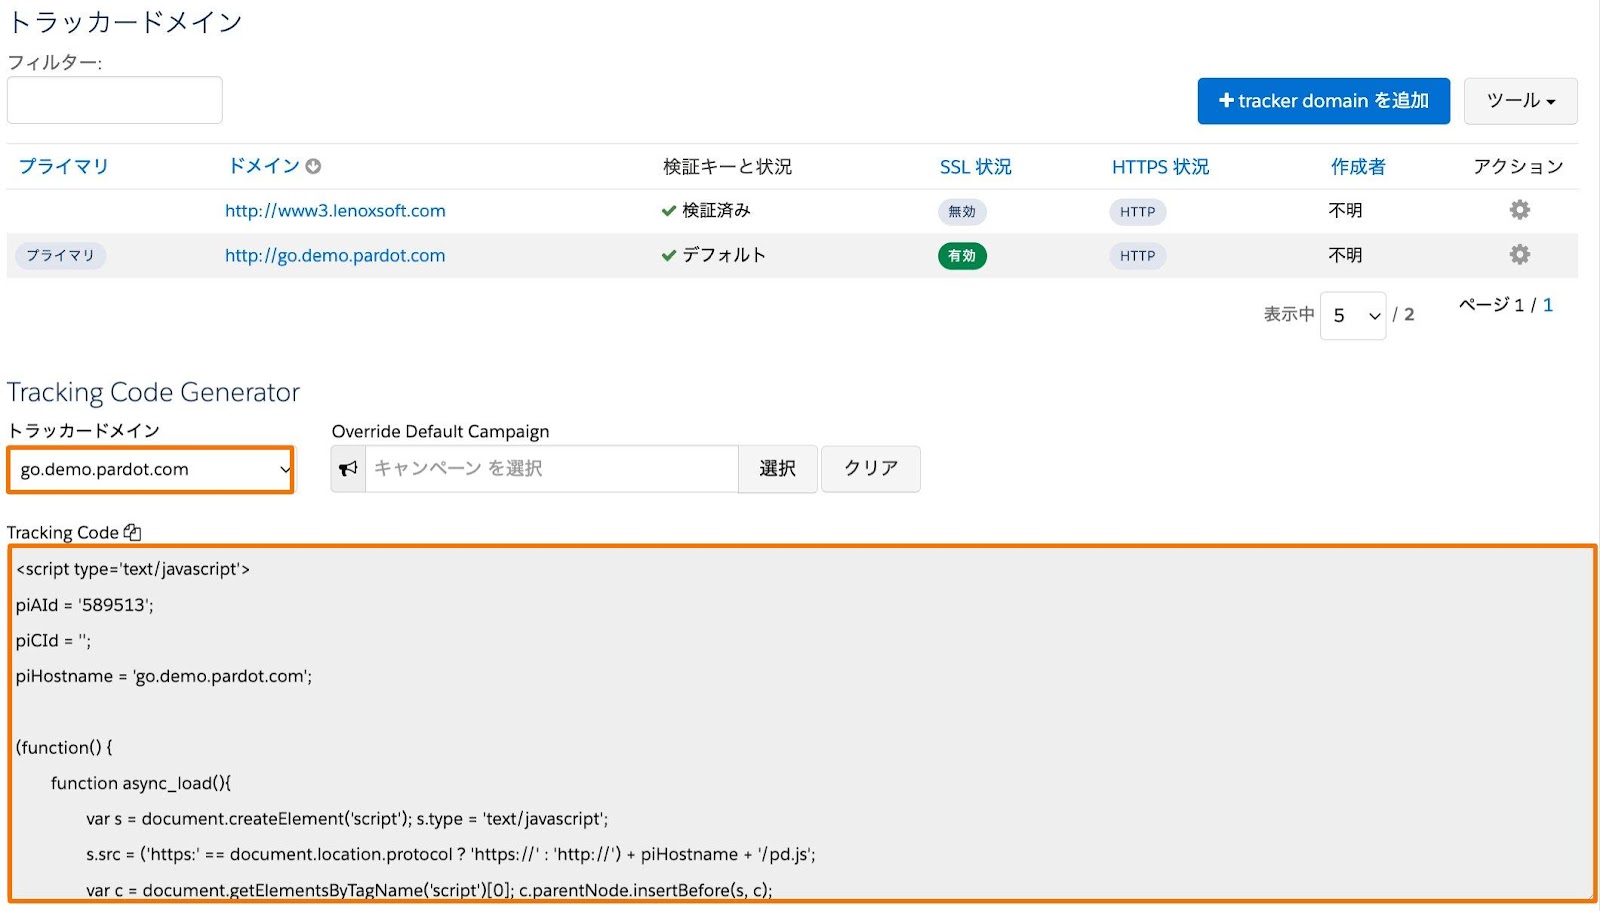Open the ツール dropdown menu
This screenshot has width=1600, height=911.
[1520, 101]
